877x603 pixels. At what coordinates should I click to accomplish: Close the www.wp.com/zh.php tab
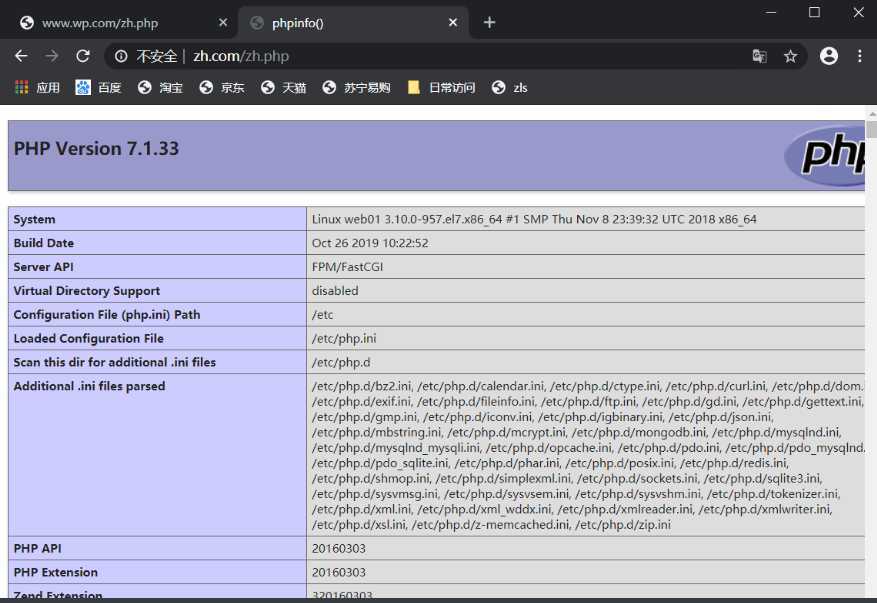coord(223,22)
